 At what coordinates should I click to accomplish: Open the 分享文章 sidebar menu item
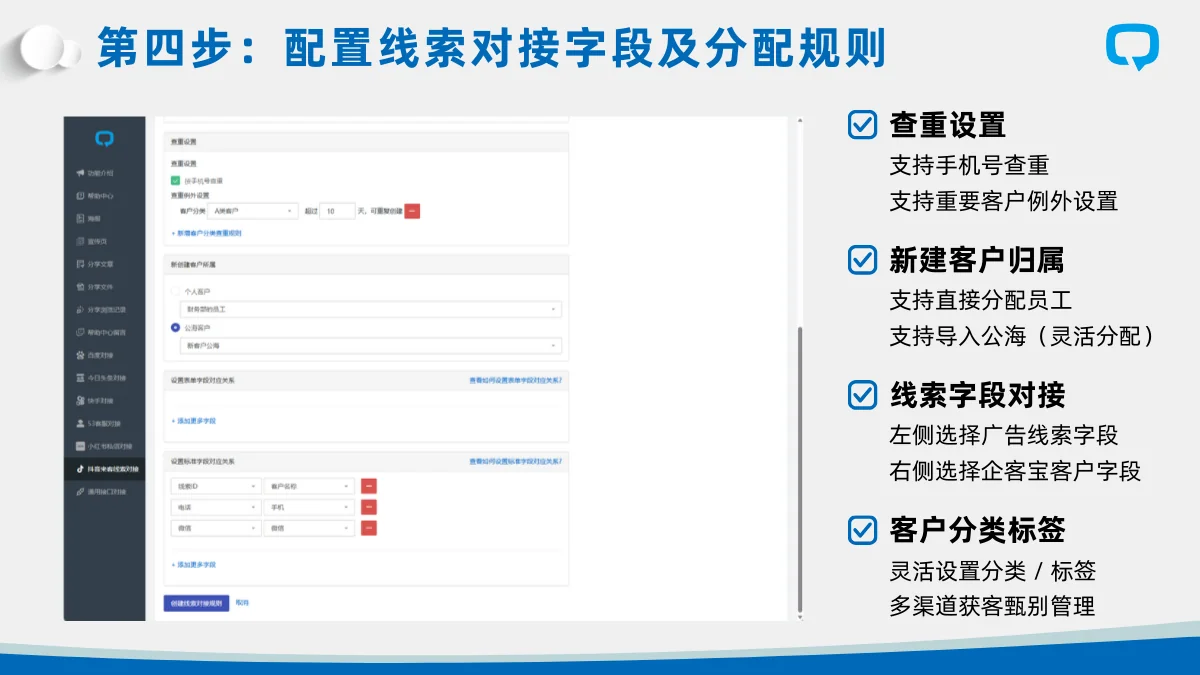pyautogui.click(x=101, y=264)
